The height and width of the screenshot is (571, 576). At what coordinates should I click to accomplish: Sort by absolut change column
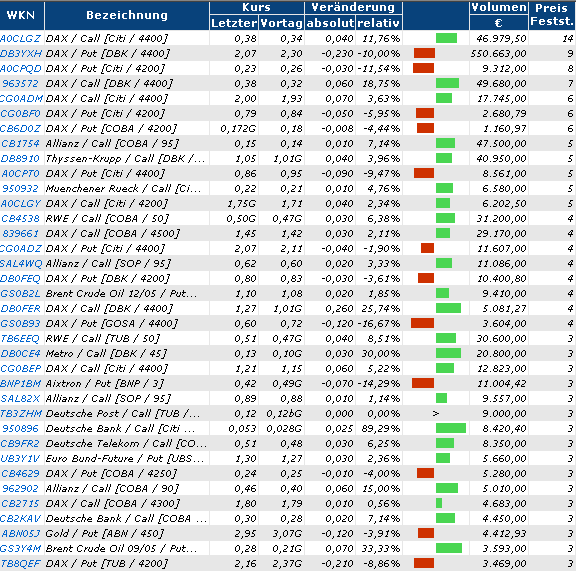click(x=330, y=23)
